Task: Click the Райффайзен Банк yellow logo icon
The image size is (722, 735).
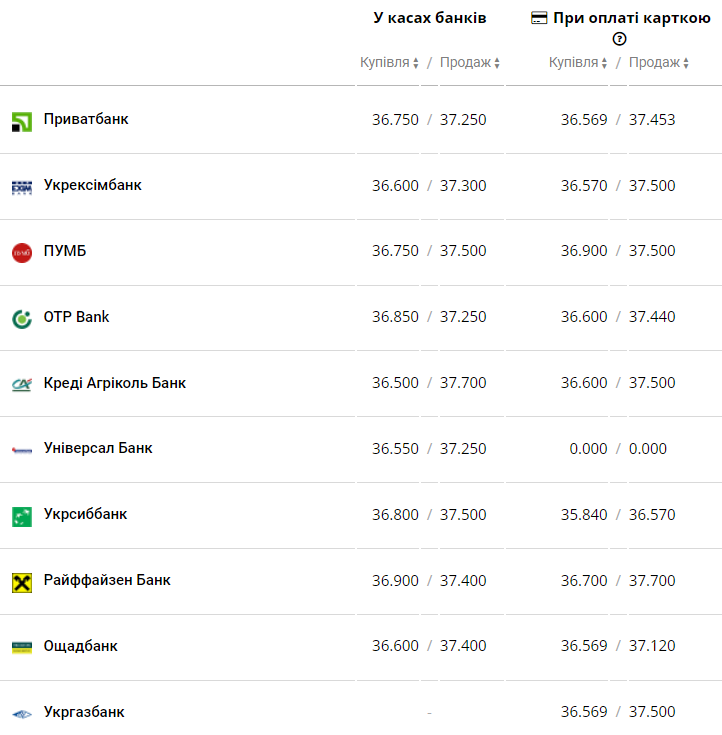Action: tap(22, 583)
